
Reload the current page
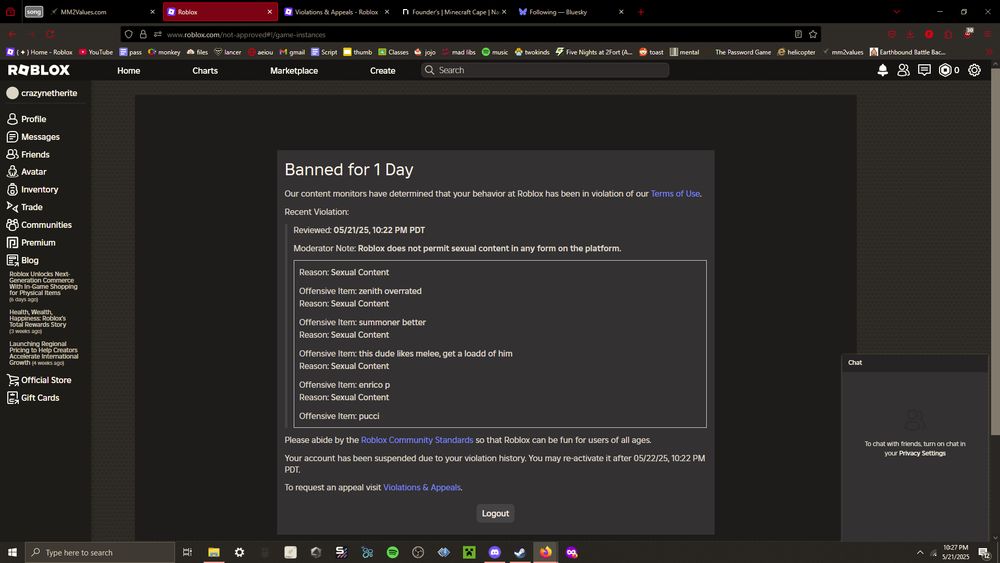[50, 34]
